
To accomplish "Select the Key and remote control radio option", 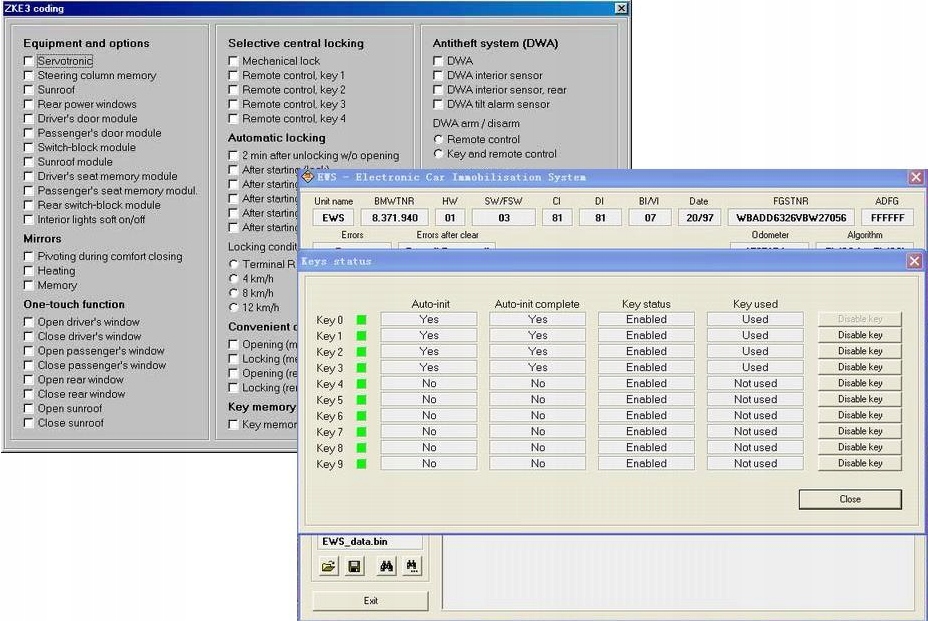I will click(x=438, y=154).
